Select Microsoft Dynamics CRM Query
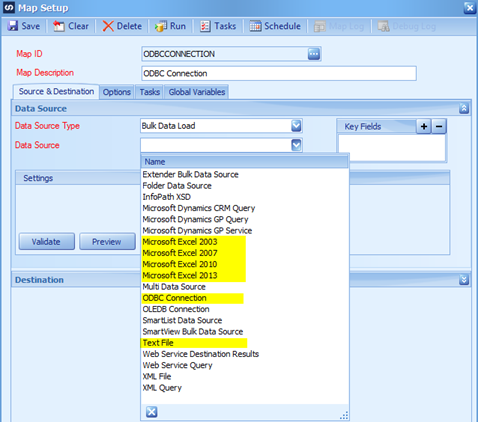The height and width of the screenshot is (422, 478). click(245, 208)
